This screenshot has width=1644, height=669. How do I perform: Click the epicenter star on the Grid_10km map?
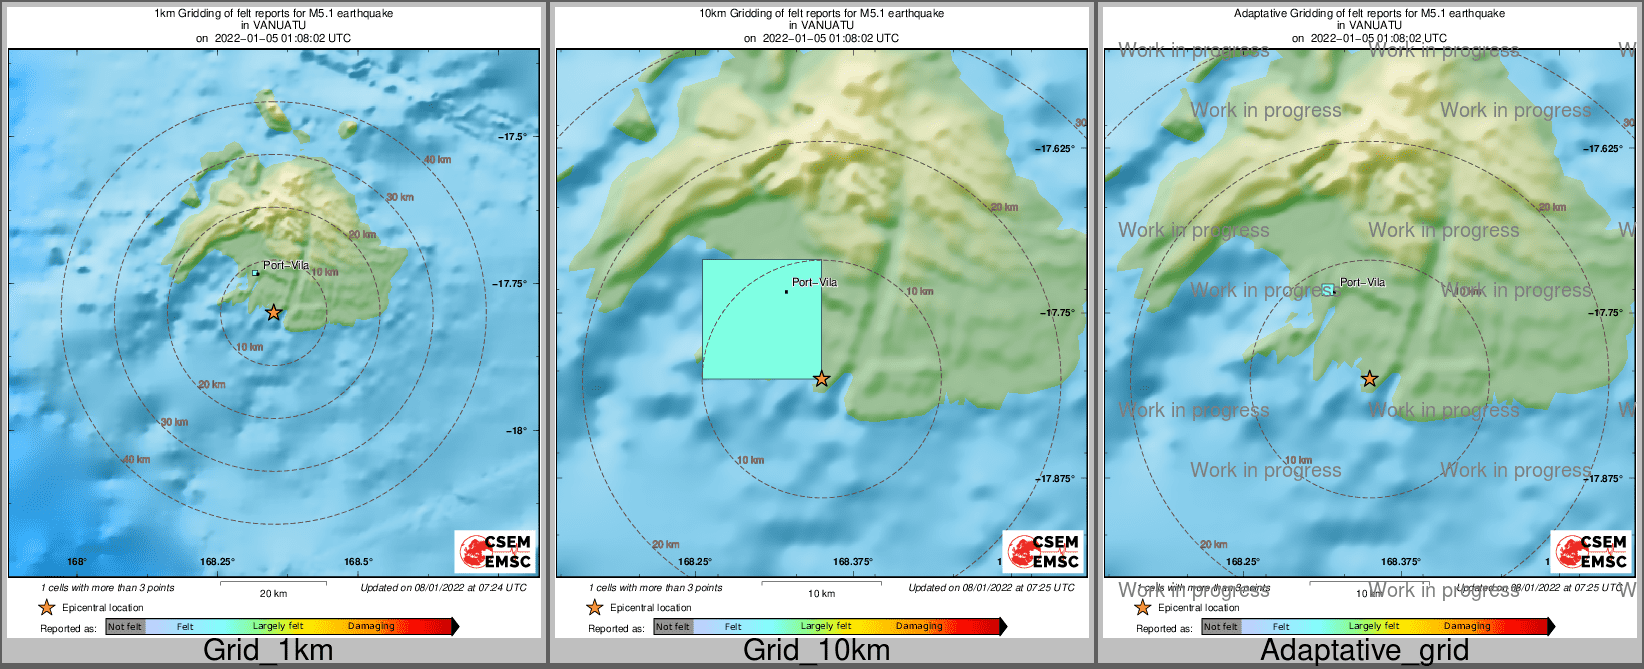[822, 379]
